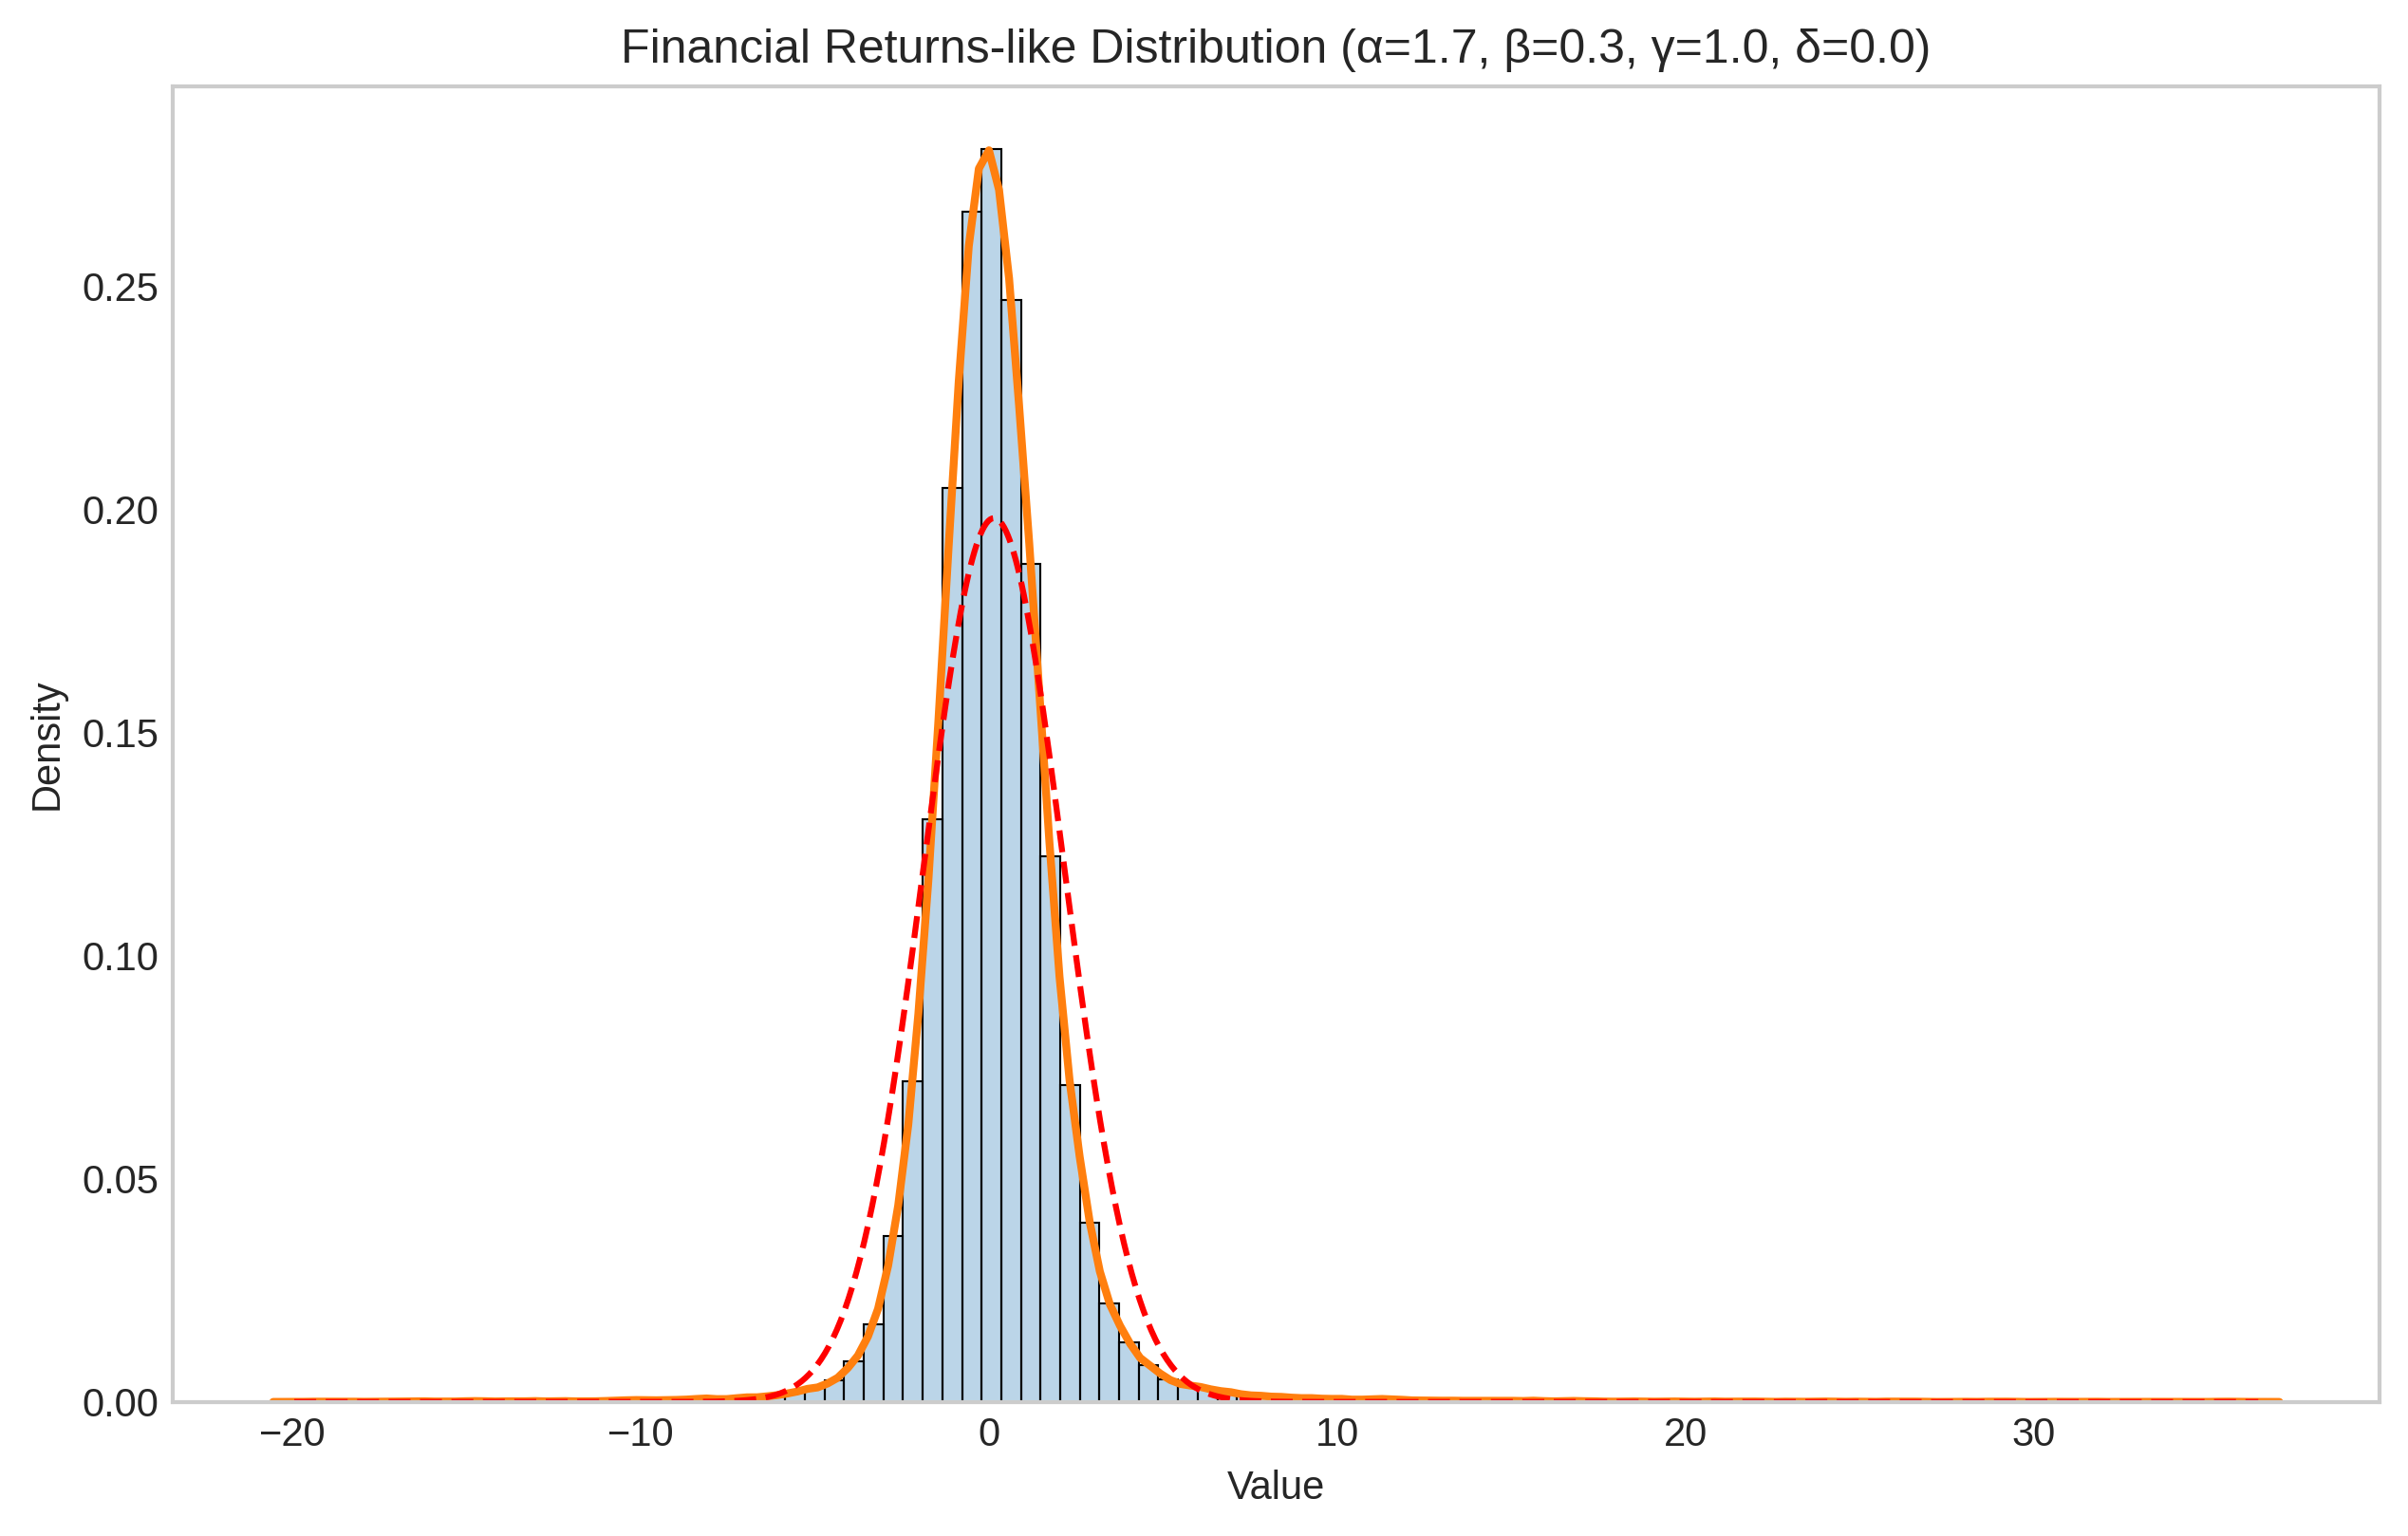This screenshot has height=1536, width=2408.
Task: Click the x-axis tick label 0
Action: [x=989, y=1434]
